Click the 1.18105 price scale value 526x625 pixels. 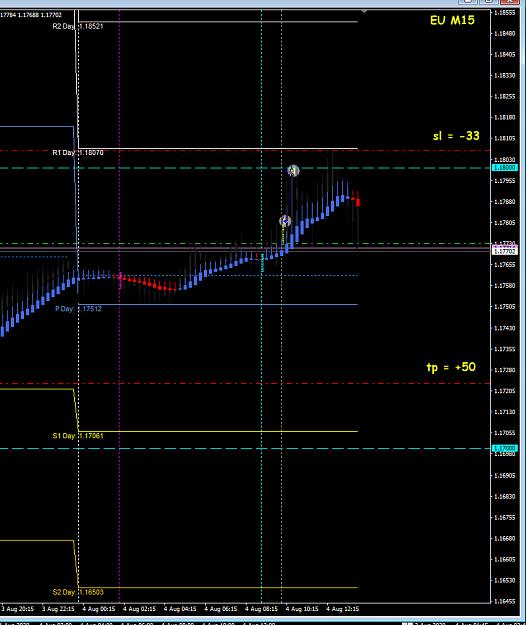(x=504, y=138)
